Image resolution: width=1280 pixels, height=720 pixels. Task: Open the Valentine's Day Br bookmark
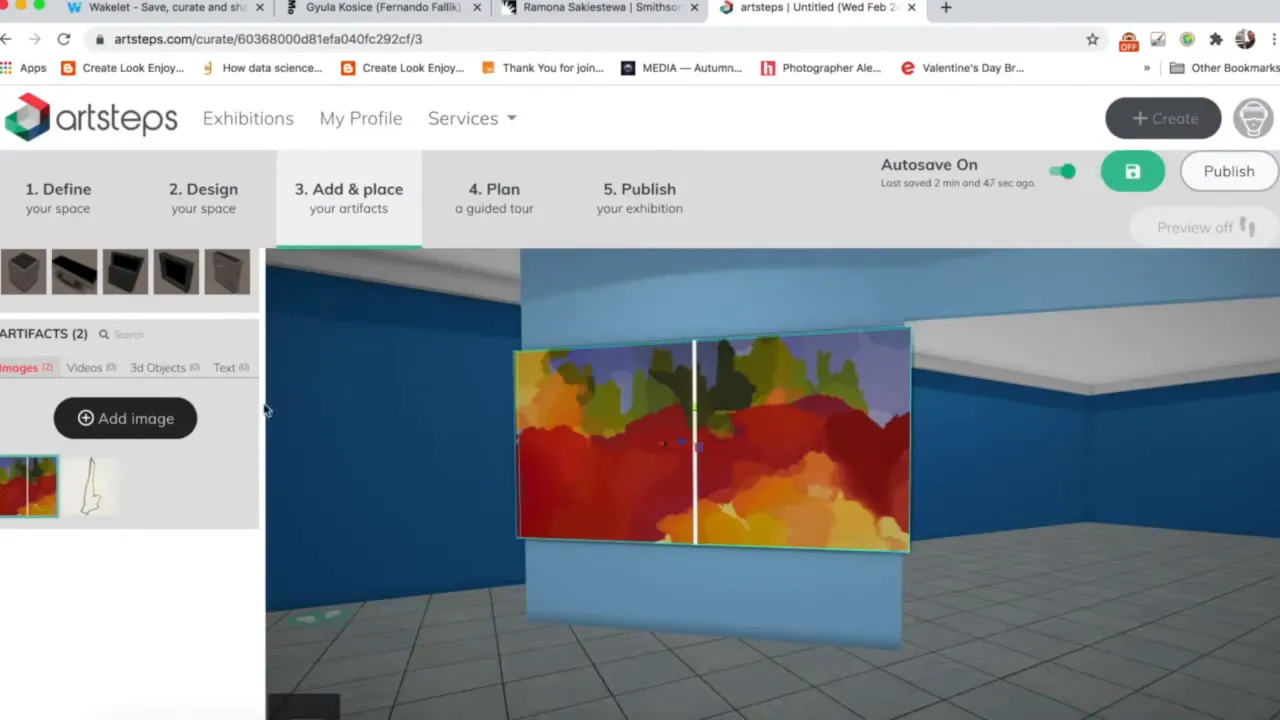point(962,68)
